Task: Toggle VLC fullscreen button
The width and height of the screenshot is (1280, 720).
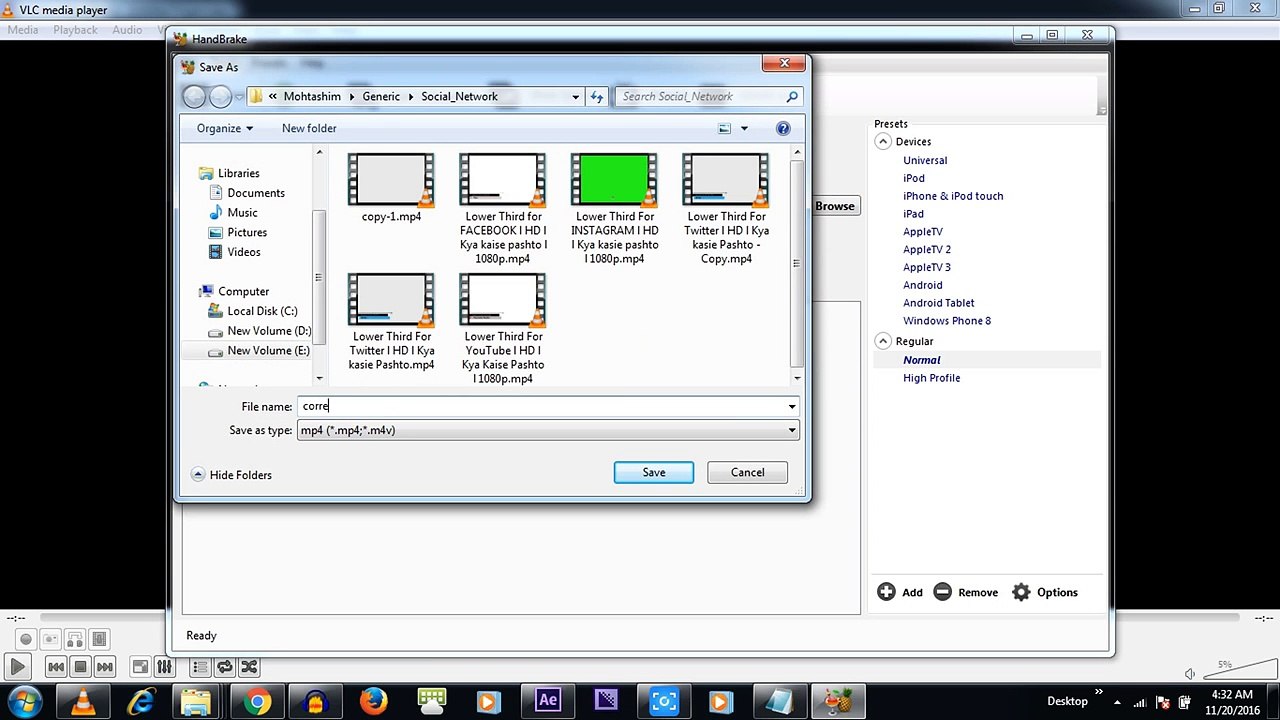Action: 140,667
